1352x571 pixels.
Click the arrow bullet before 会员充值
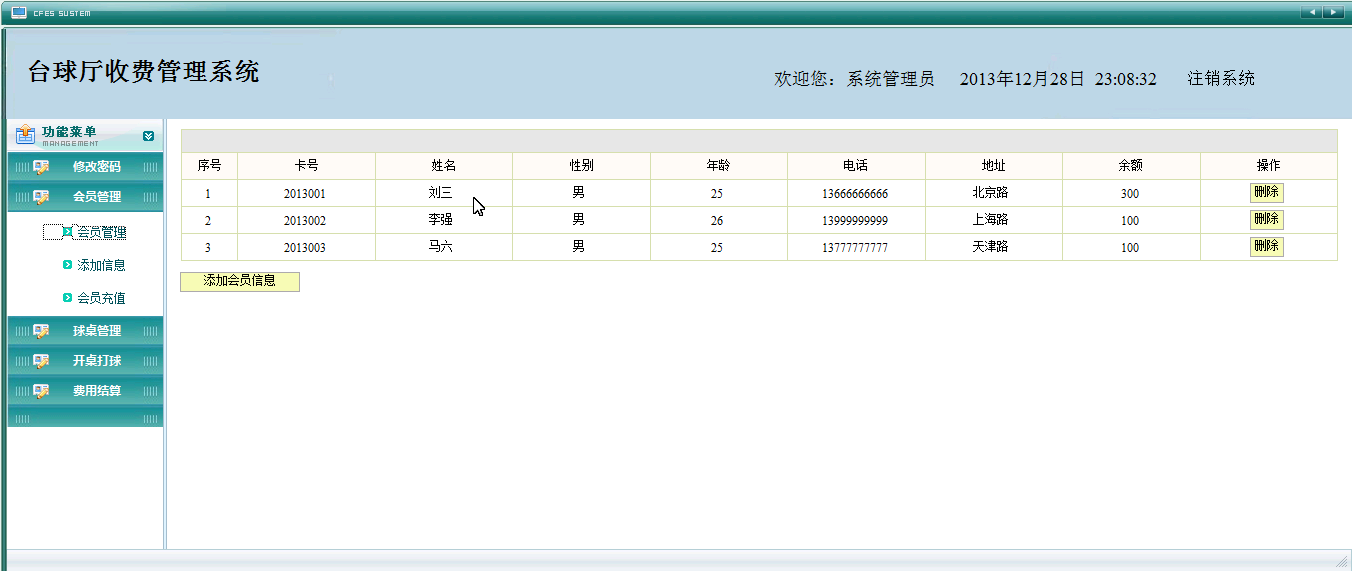point(67,298)
